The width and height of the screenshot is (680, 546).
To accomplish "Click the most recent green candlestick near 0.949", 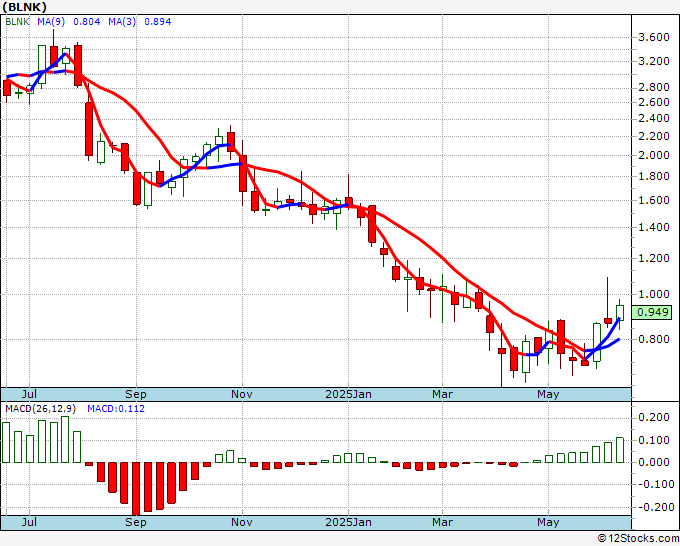I will tap(620, 313).
